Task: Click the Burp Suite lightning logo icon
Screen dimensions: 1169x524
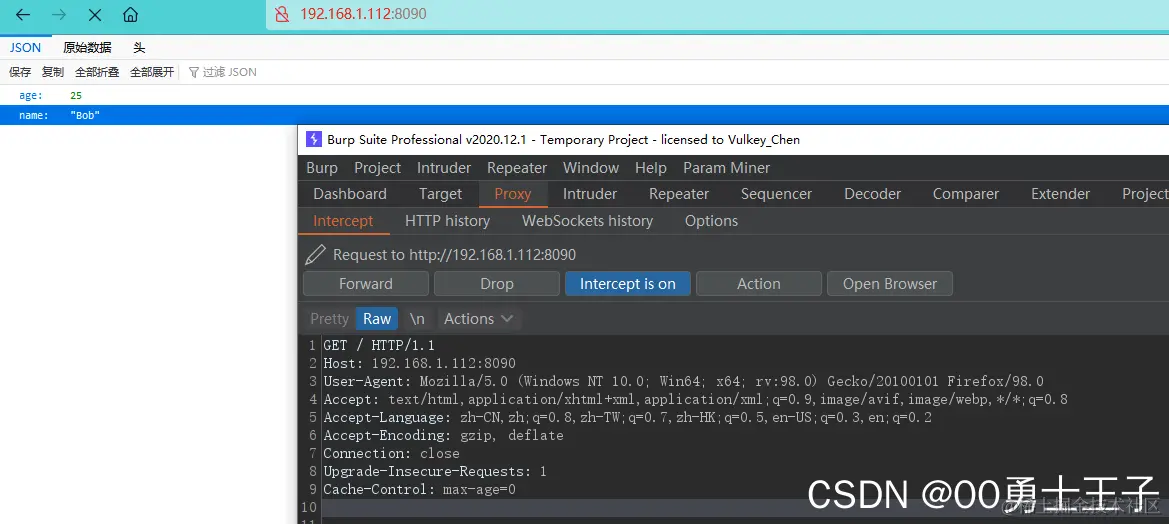Action: click(x=314, y=139)
